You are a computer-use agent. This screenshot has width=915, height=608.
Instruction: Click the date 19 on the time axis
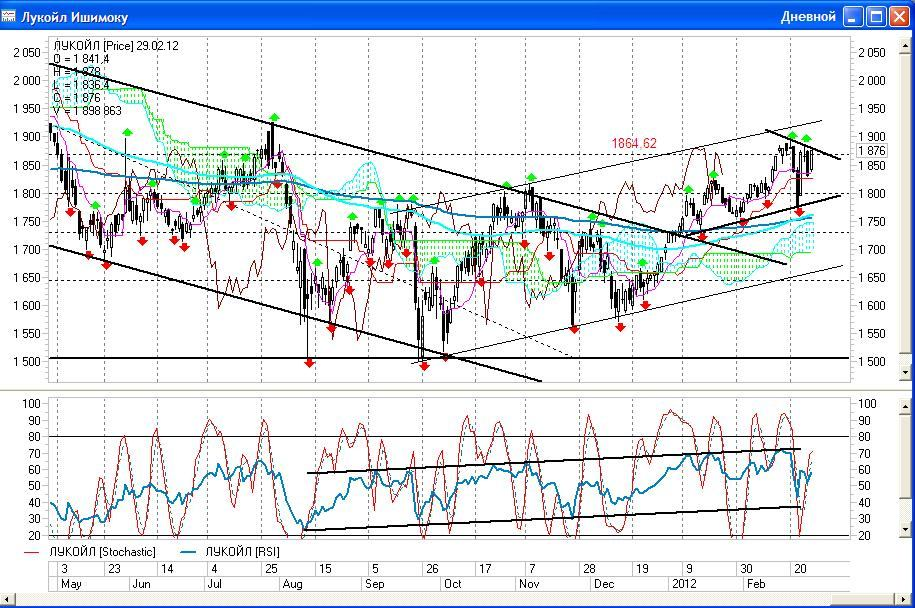coord(642,569)
